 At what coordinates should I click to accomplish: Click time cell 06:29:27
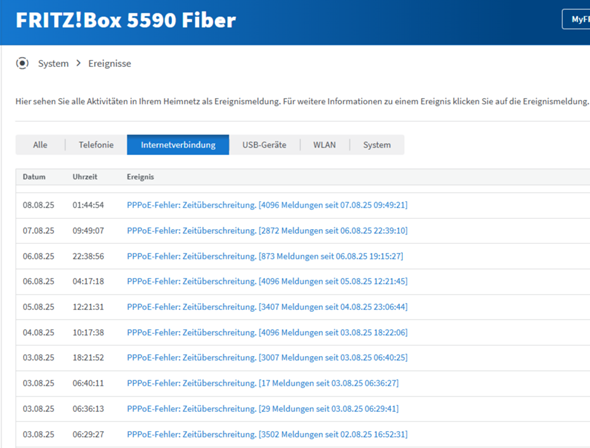88,434
